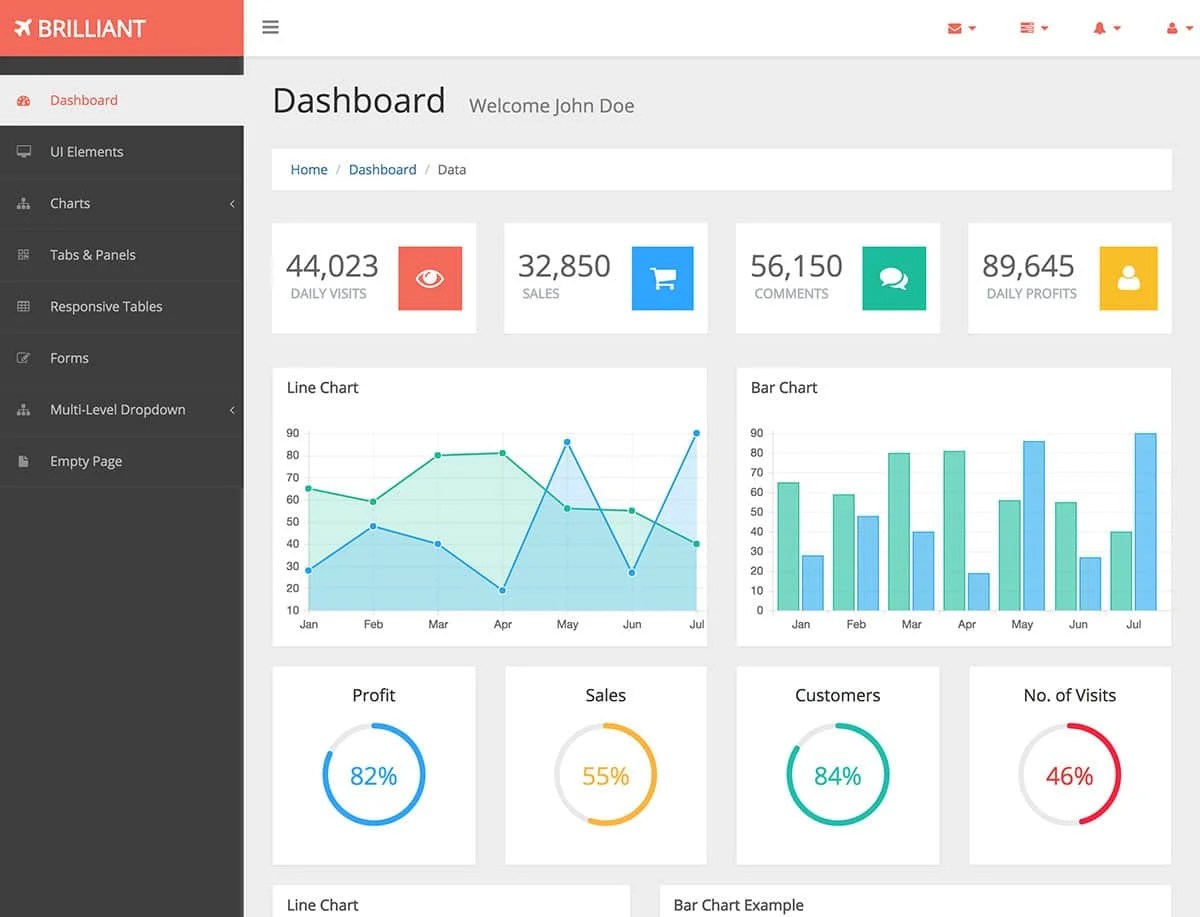Viewport: 1200px width, 917px height.
Task: Click the daily visits eye icon
Action: tap(430, 278)
